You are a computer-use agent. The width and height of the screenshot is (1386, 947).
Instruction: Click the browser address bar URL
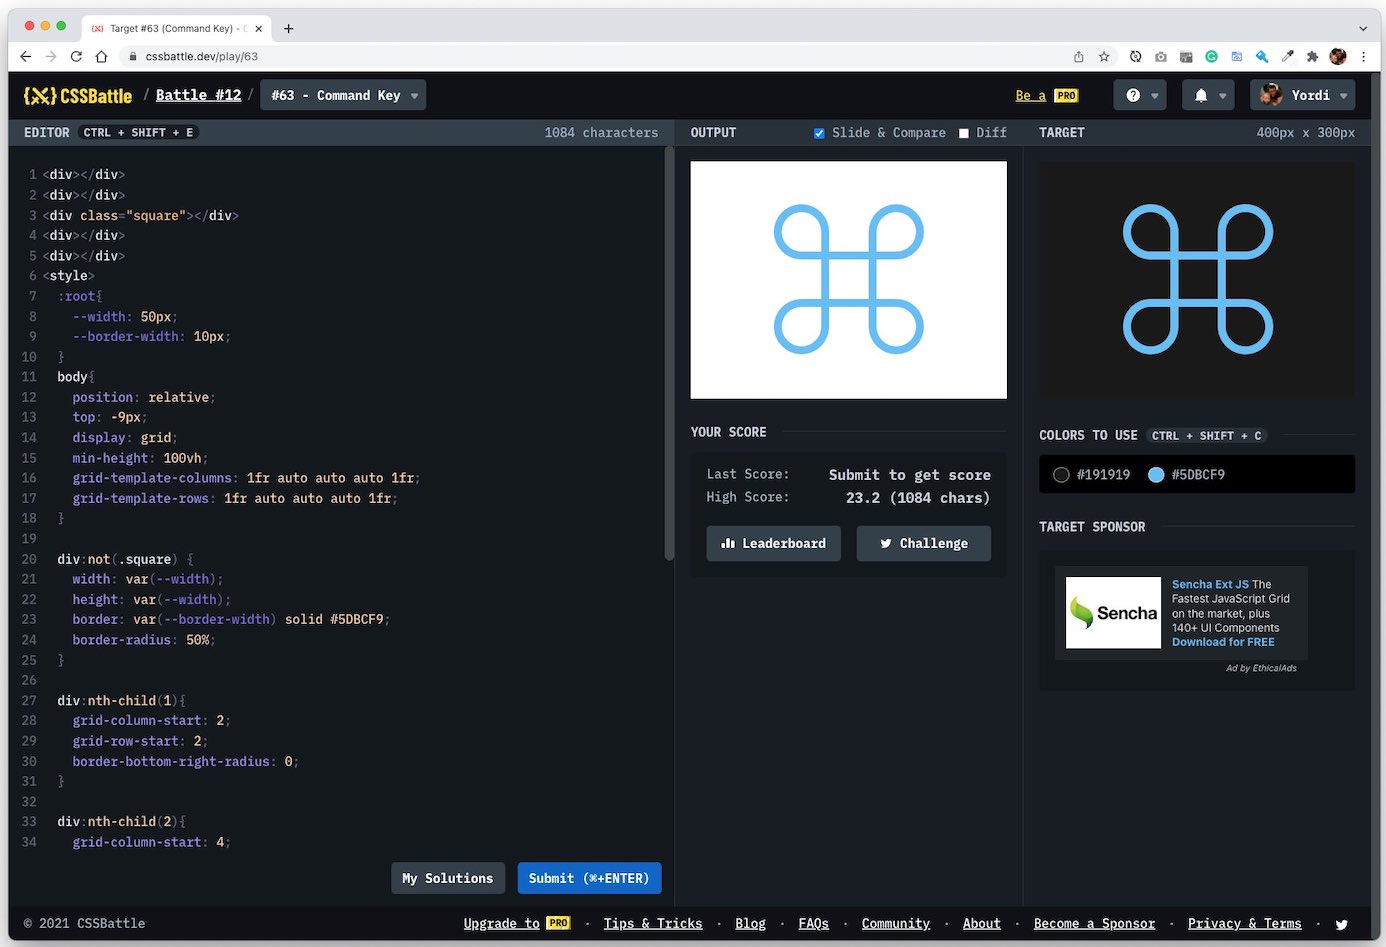pos(202,57)
